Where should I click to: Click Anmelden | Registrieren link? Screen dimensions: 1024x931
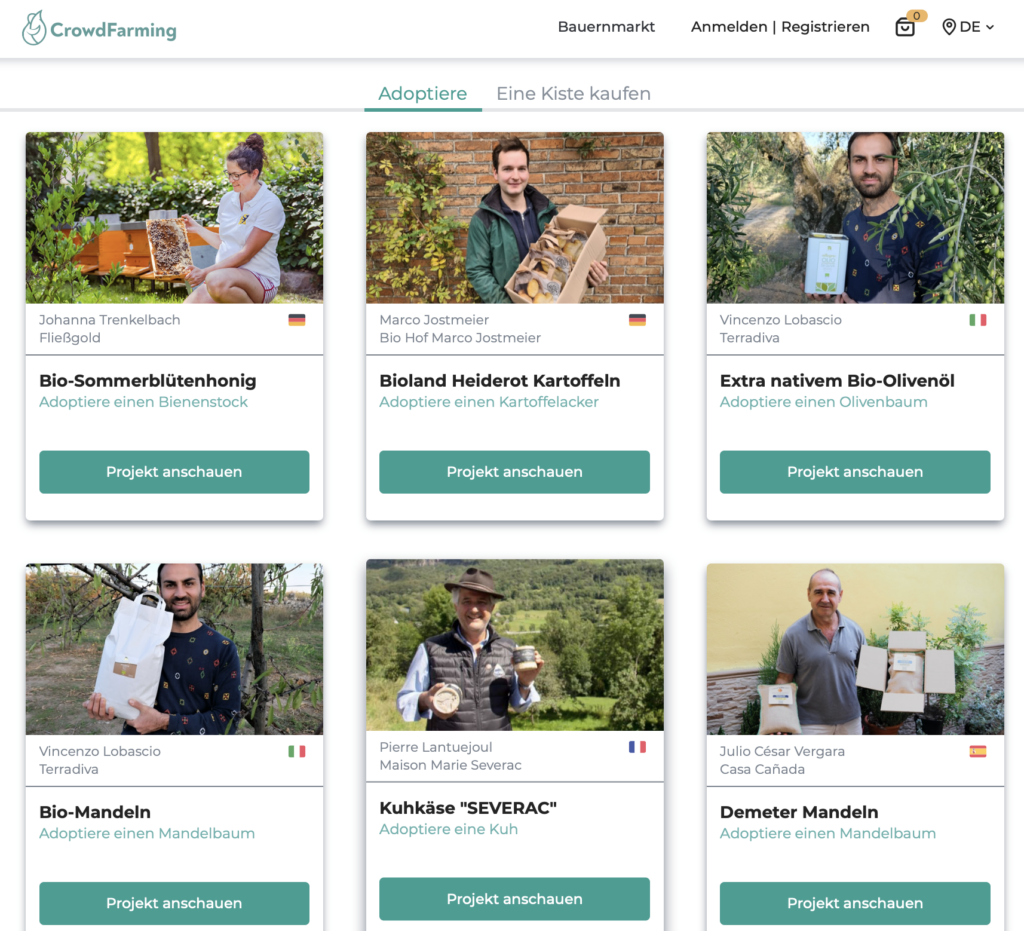point(780,27)
